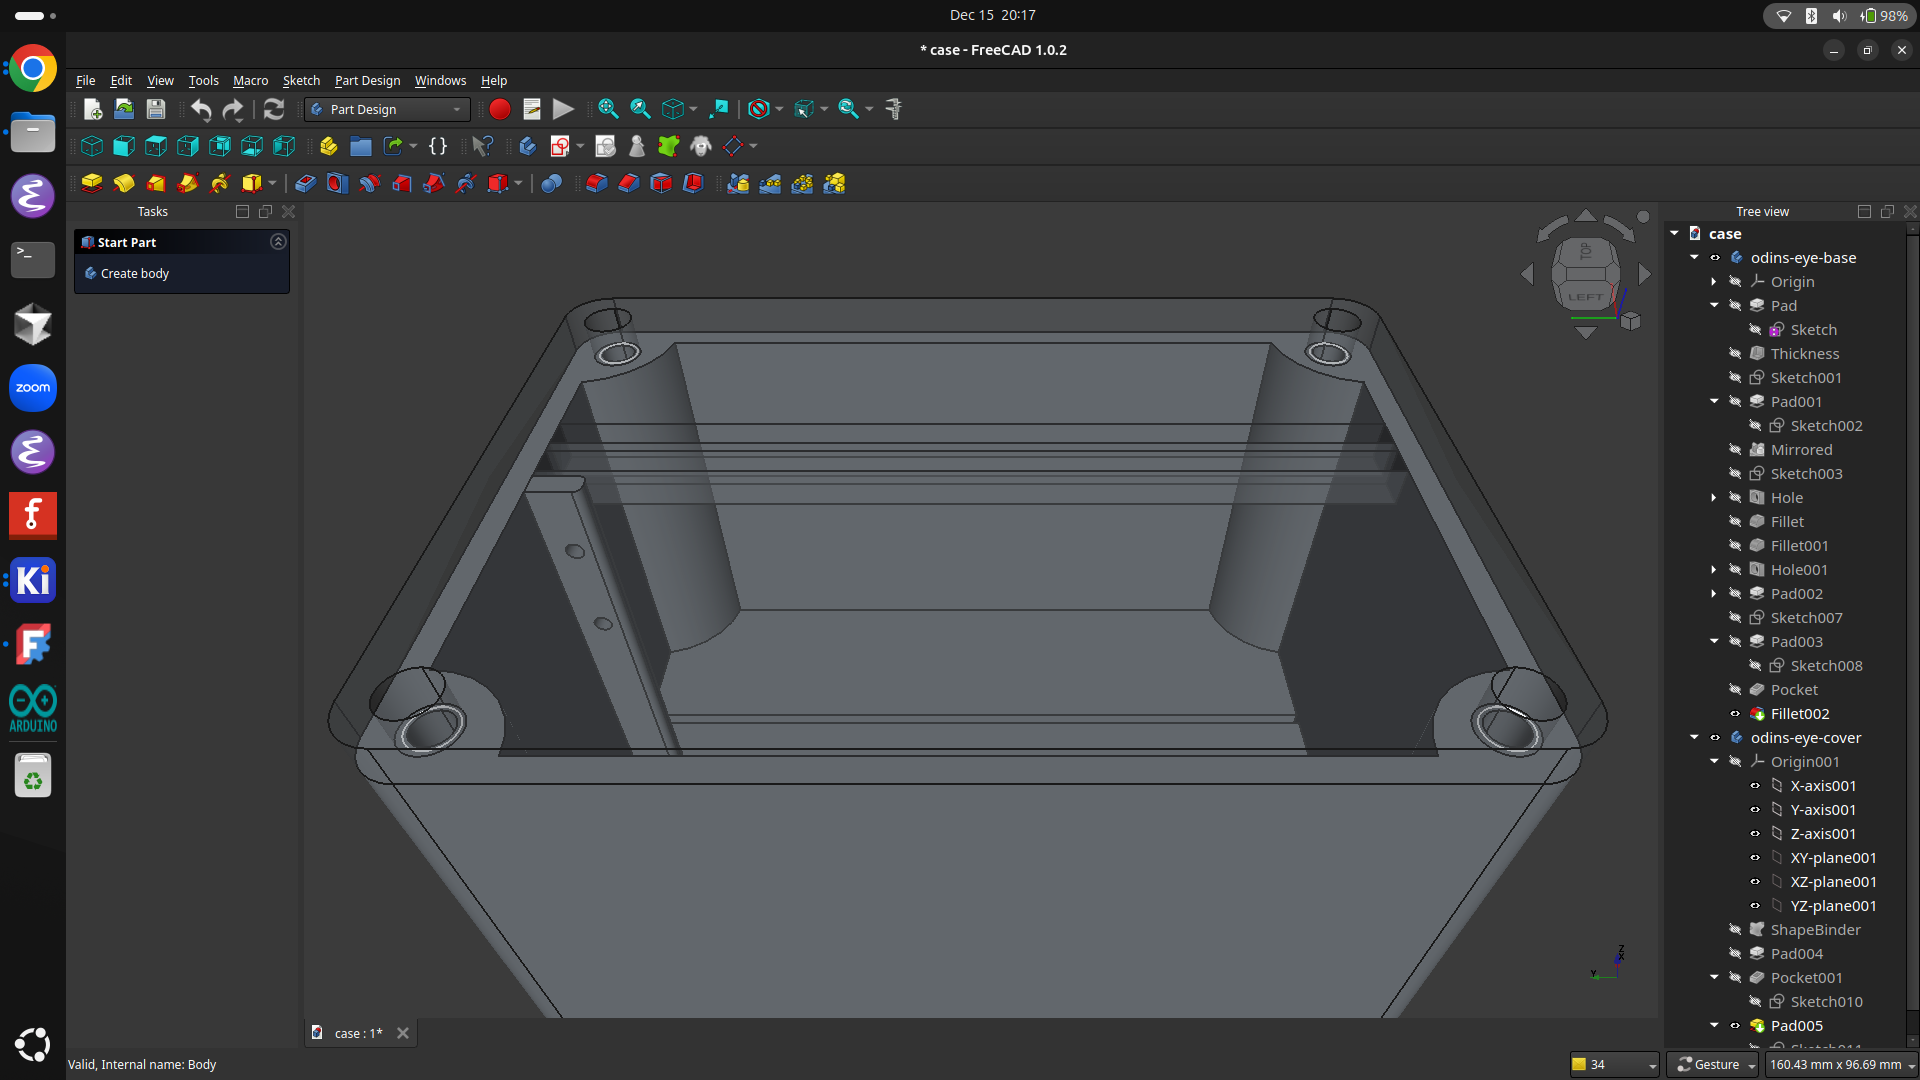This screenshot has width=1920, height=1080.
Task: Click the LEFT face of the navigation cube
Action: (1585, 297)
